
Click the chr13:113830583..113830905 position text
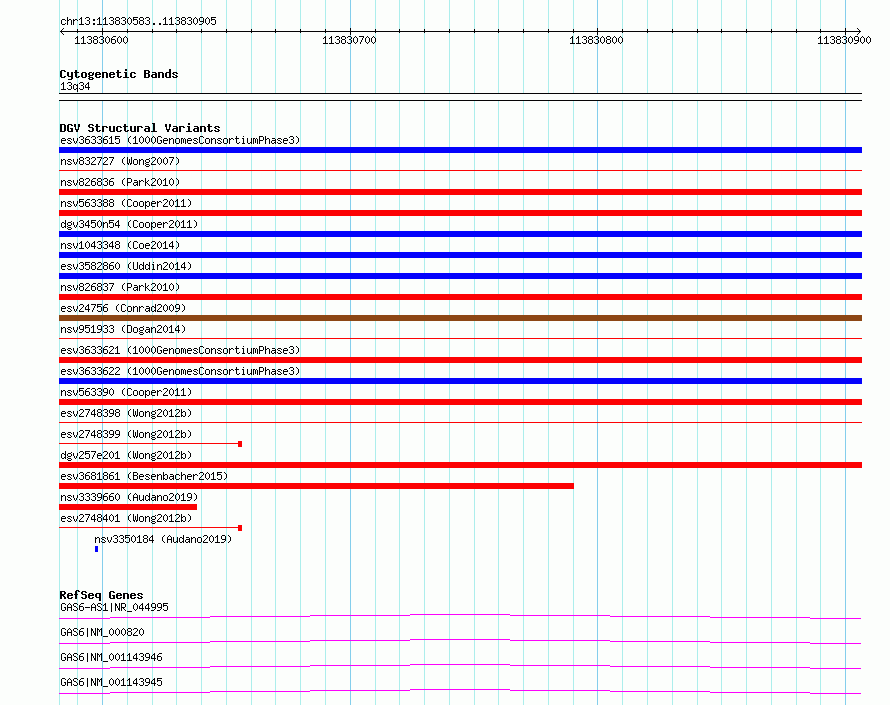click(x=138, y=22)
